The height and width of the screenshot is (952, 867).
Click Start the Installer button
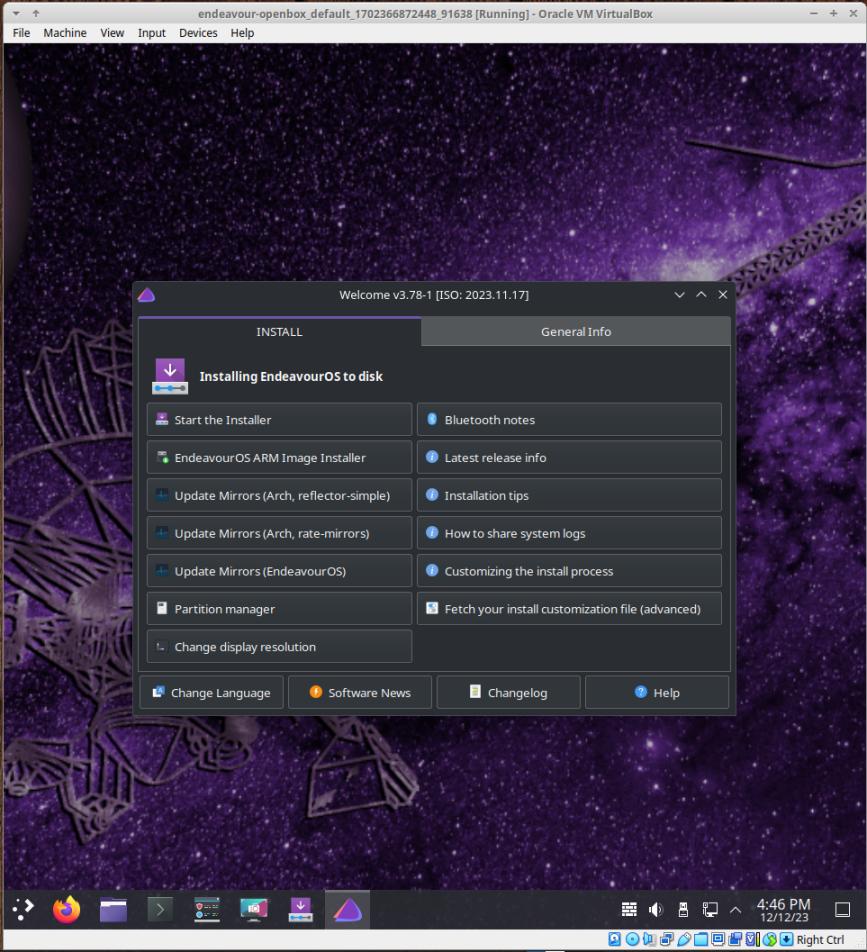point(279,420)
